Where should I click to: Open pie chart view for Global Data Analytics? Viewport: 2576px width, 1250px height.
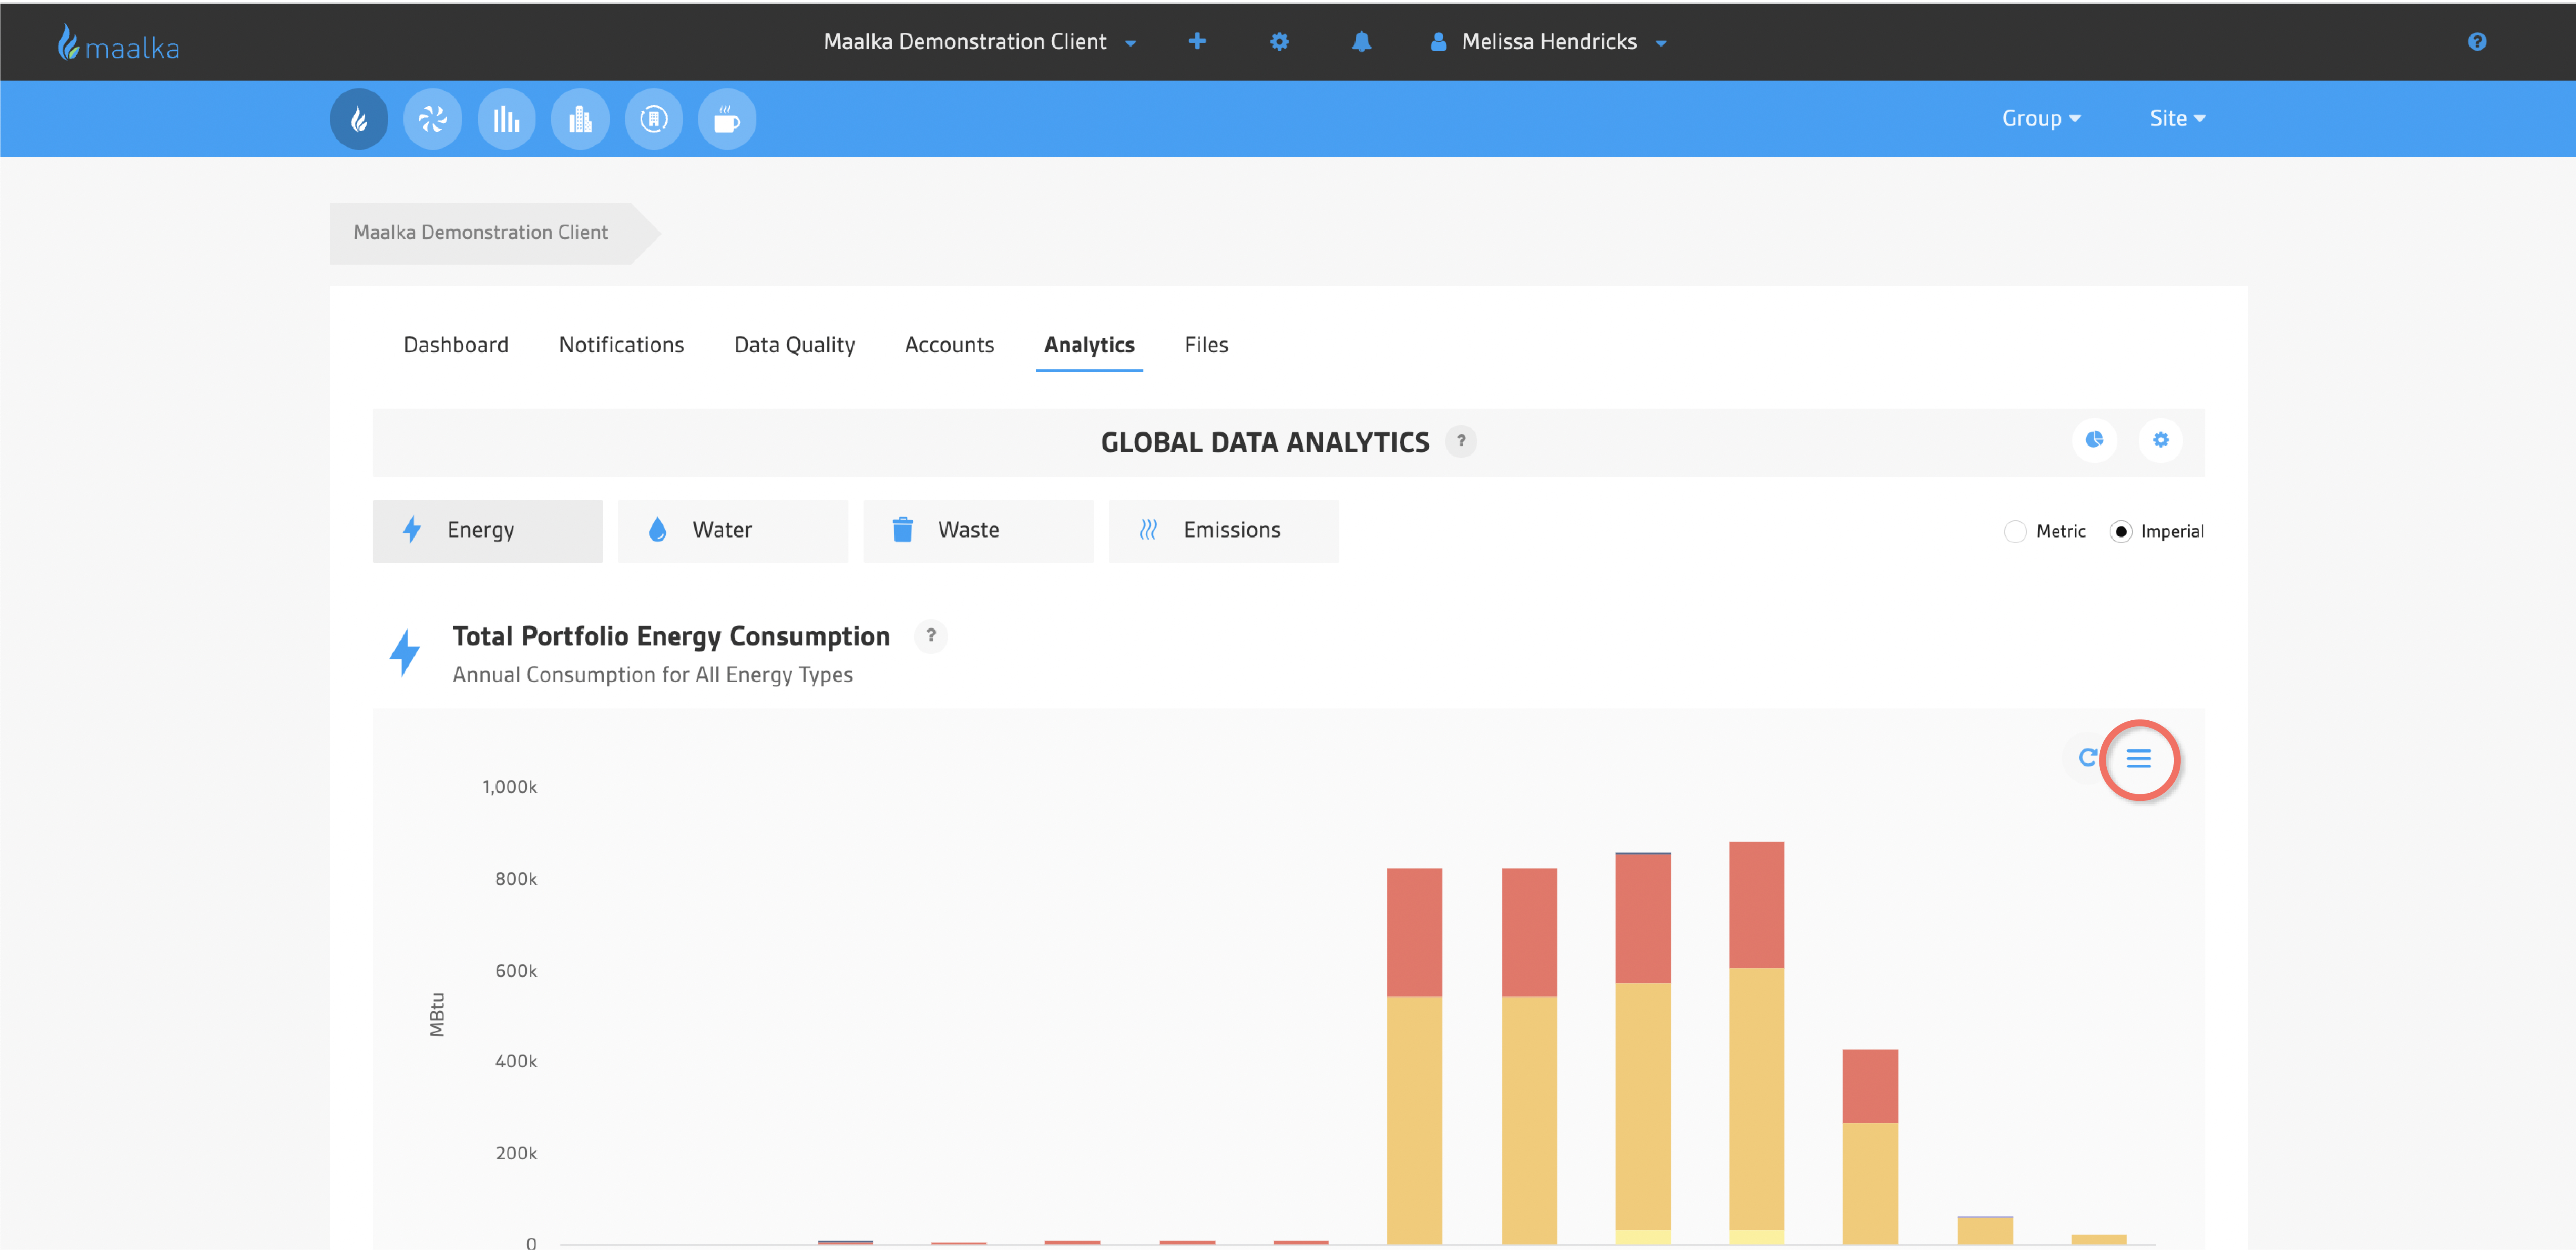tap(2095, 440)
